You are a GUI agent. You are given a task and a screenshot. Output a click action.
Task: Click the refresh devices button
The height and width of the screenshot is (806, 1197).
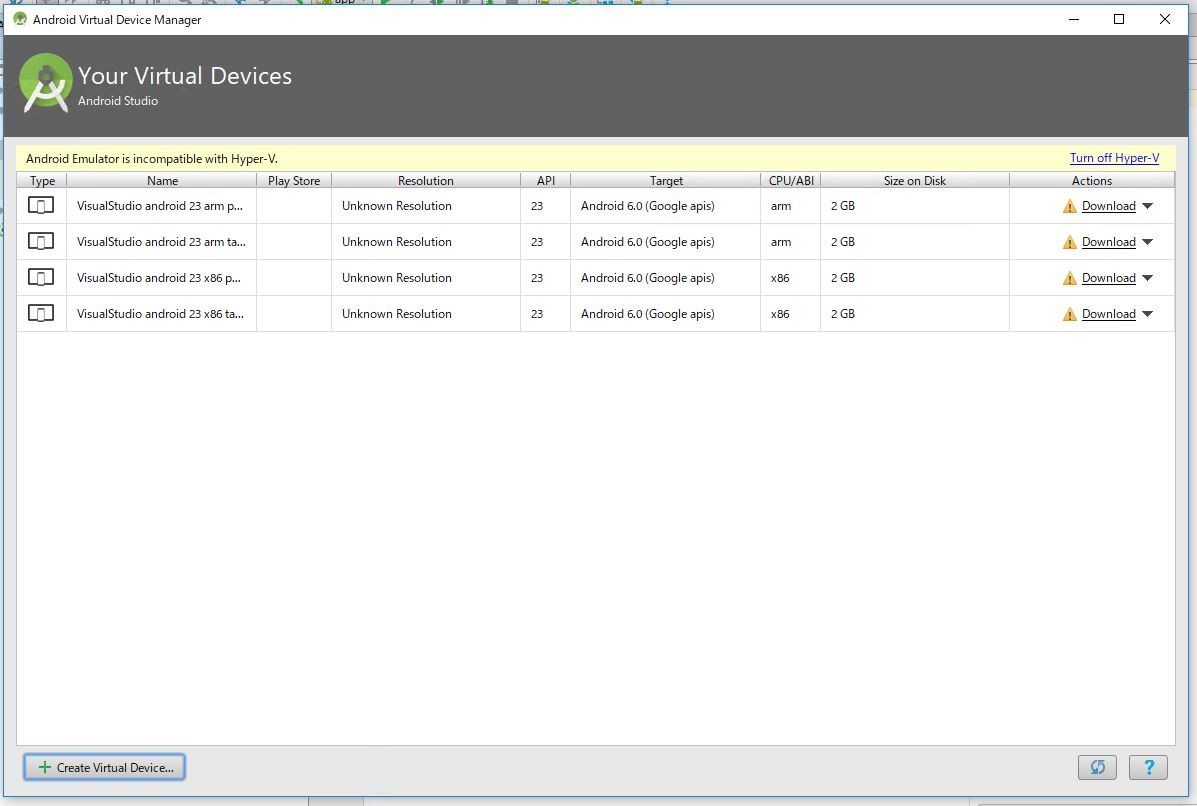[x=1097, y=767]
